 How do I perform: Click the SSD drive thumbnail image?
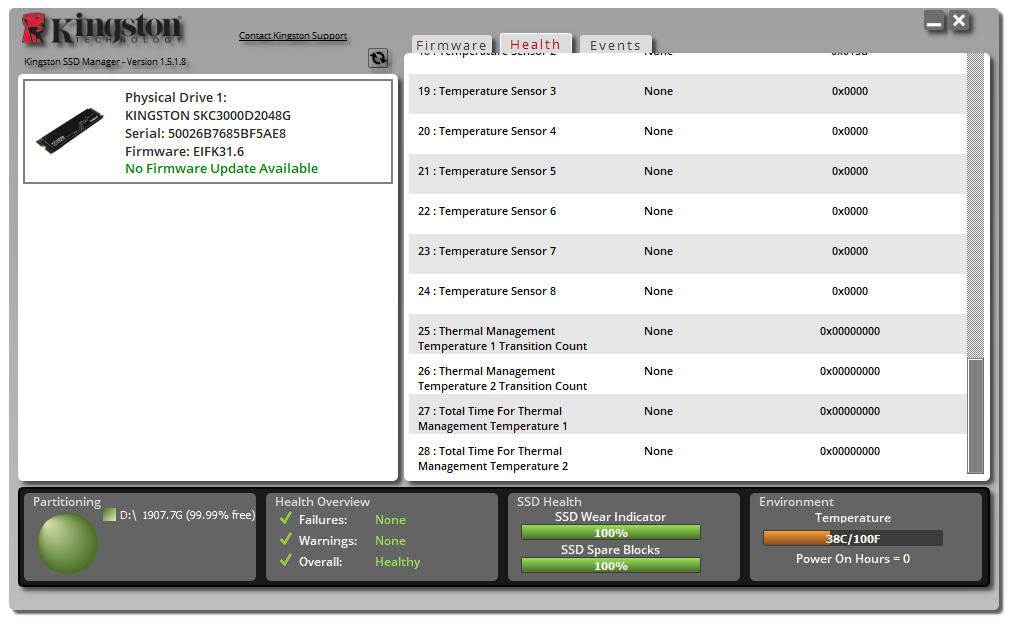coord(70,131)
